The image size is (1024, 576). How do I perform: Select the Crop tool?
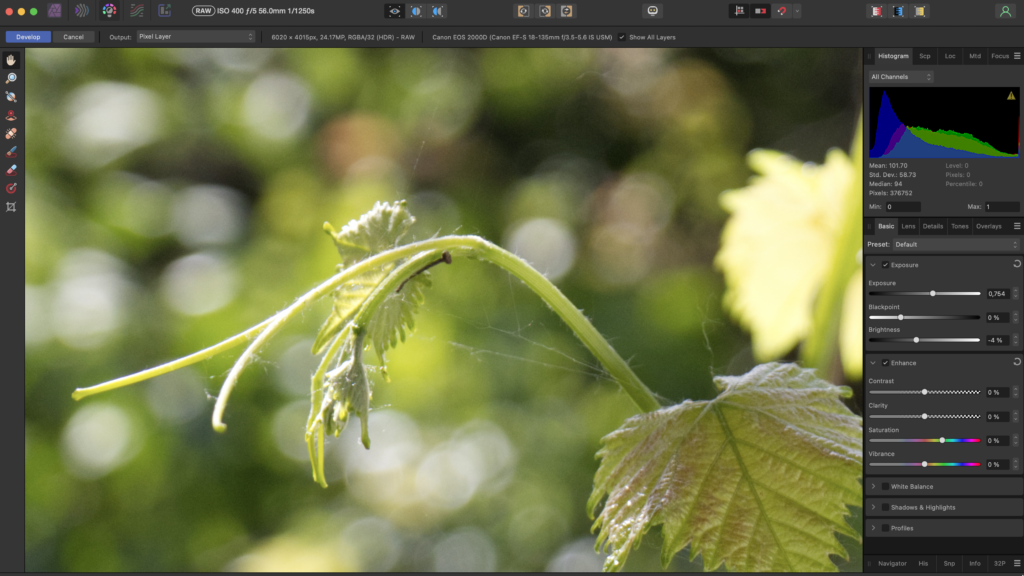point(11,207)
